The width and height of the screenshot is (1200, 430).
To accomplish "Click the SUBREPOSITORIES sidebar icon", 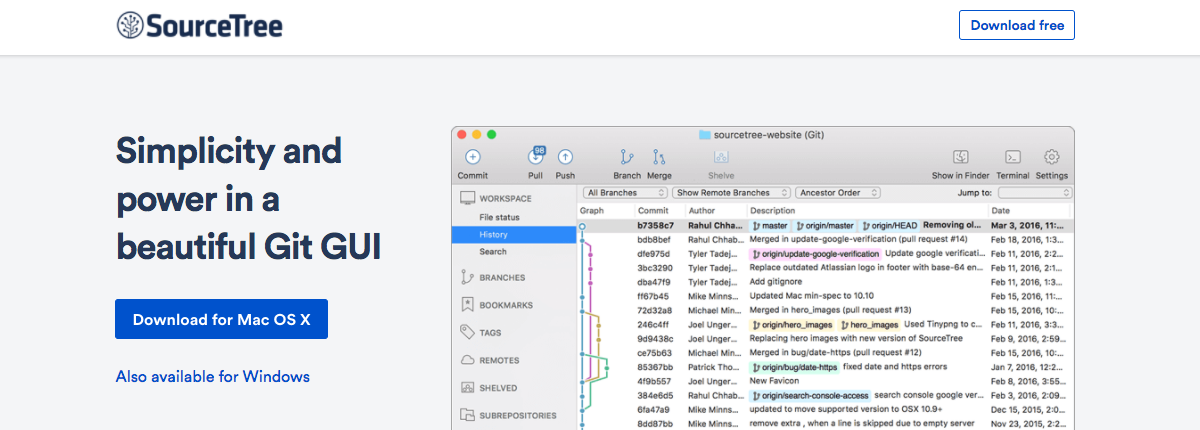I will pos(467,414).
